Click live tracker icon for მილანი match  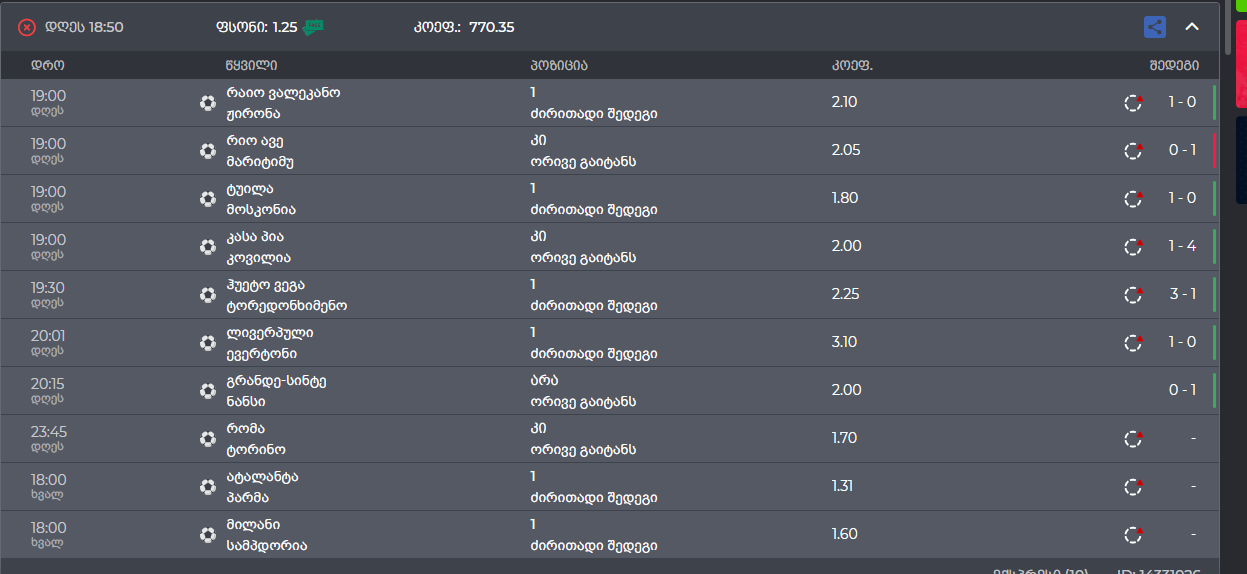point(1133,534)
